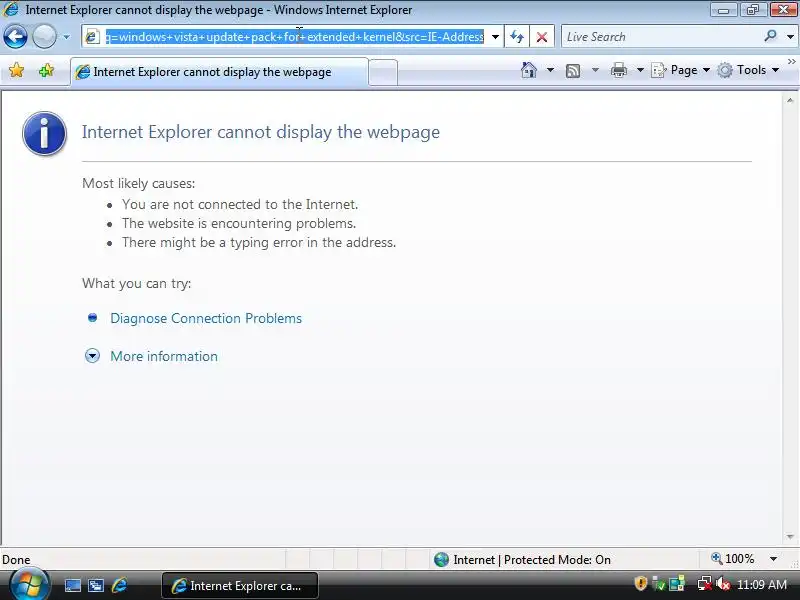Screen dimensions: 800x600
Task: Click Add to Favorites icon
Action: [x=46, y=70]
